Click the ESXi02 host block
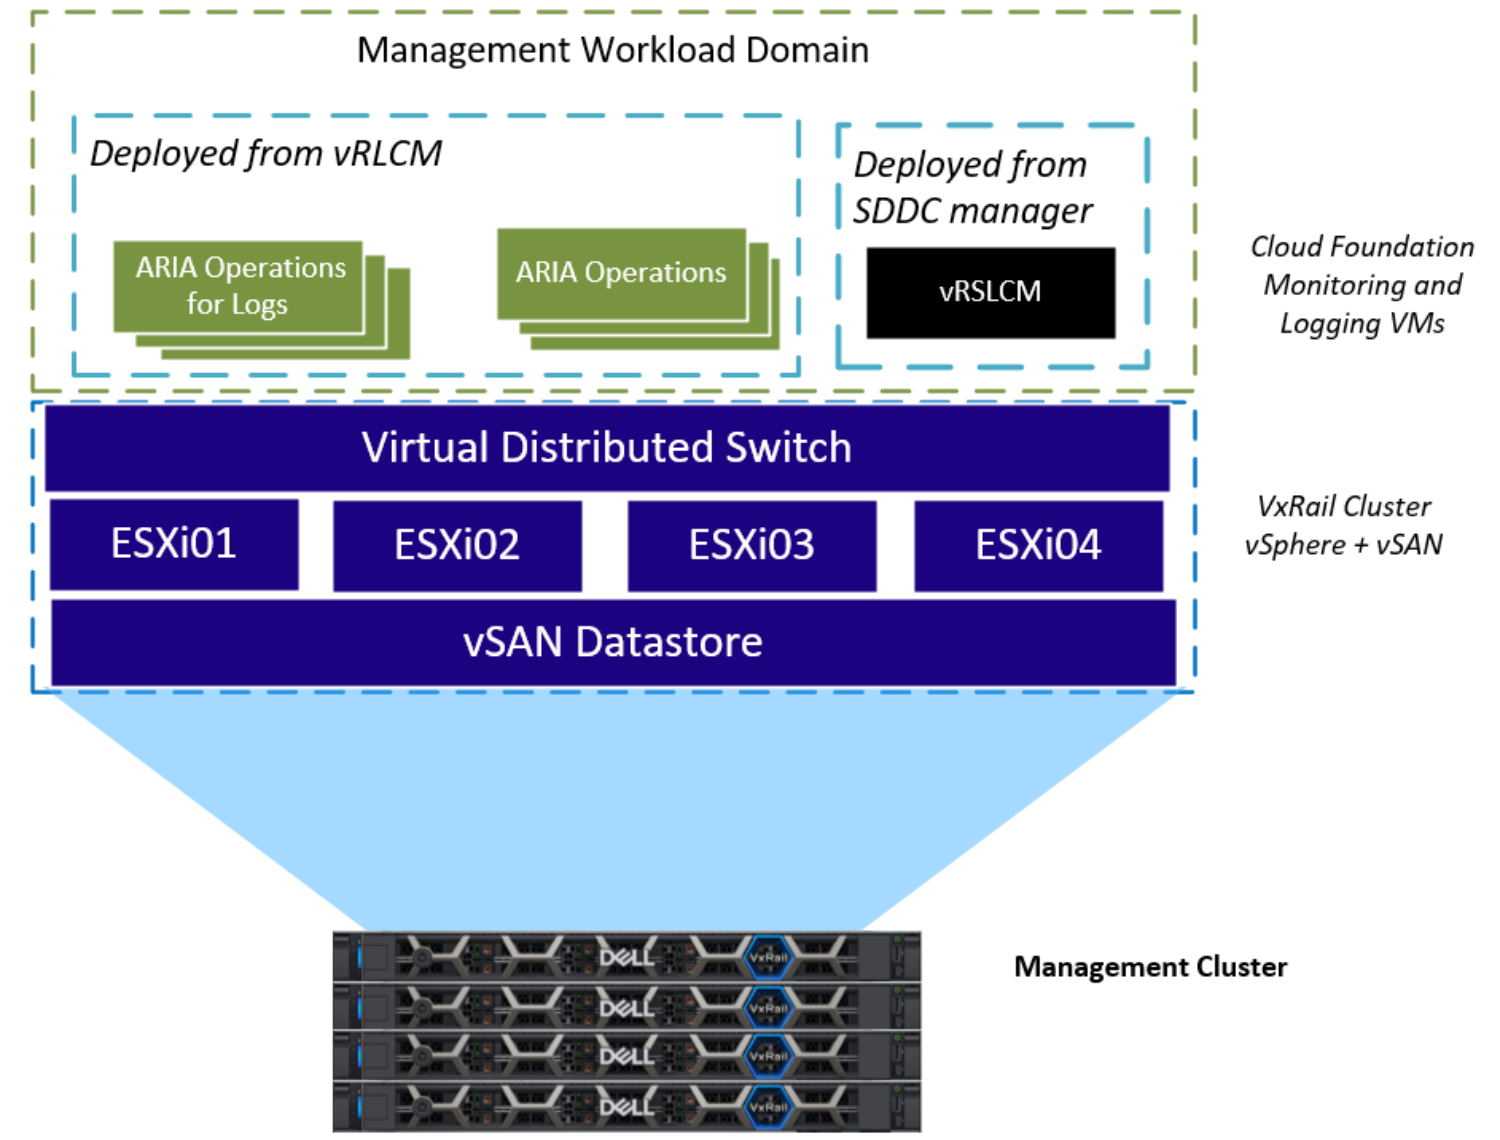 point(457,545)
